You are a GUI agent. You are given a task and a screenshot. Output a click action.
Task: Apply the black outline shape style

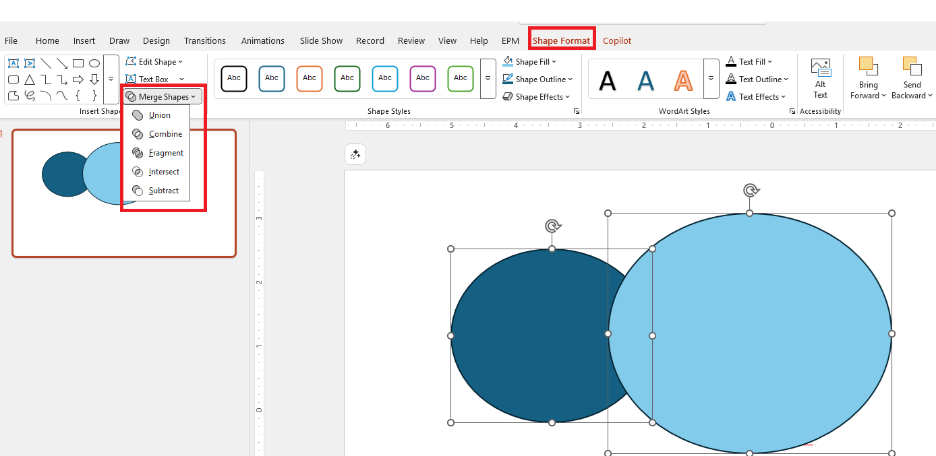pos(234,78)
